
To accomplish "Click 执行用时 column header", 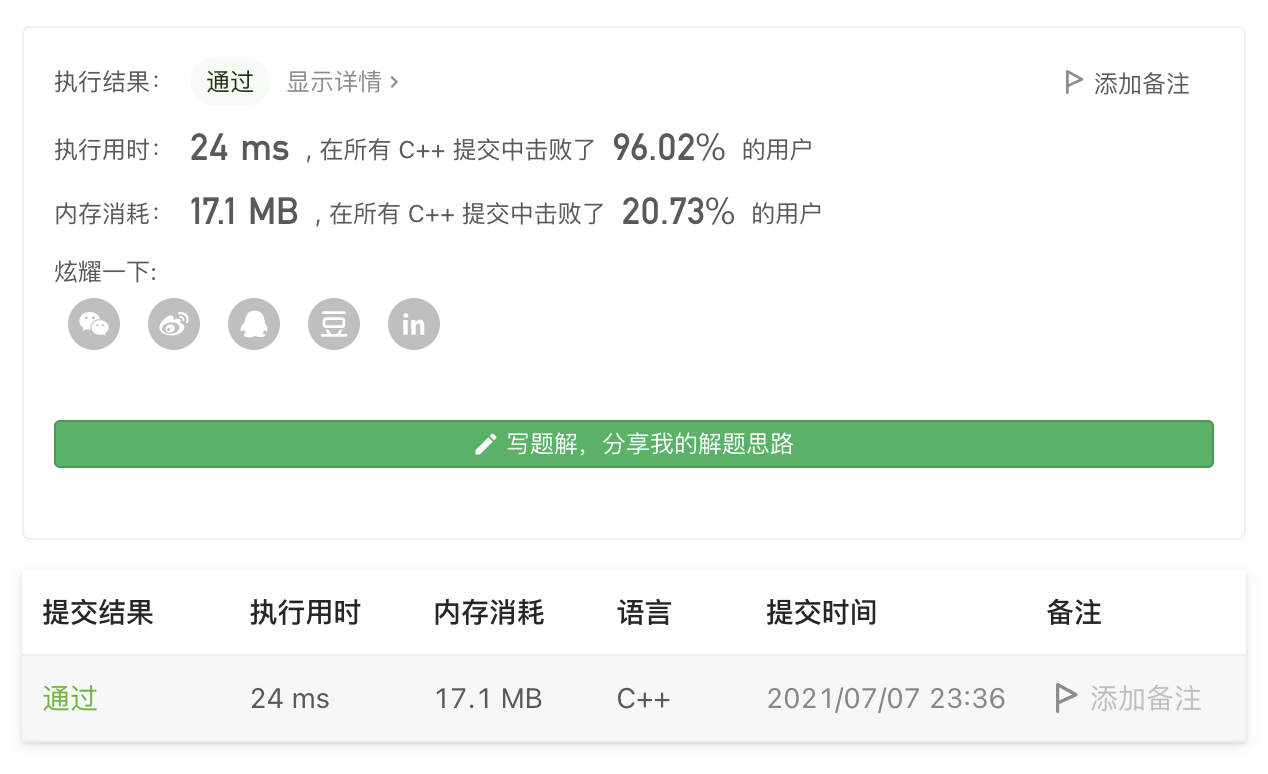I will (305, 612).
